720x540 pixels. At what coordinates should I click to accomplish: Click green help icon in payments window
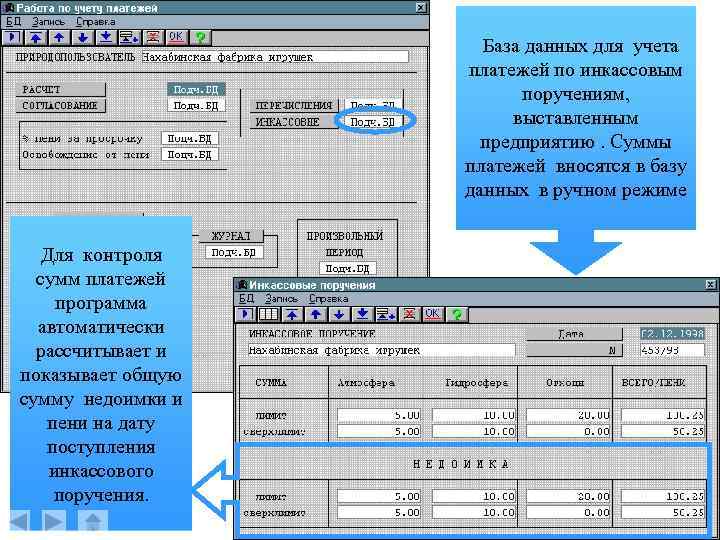pyautogui.click(x=200, y=38)
